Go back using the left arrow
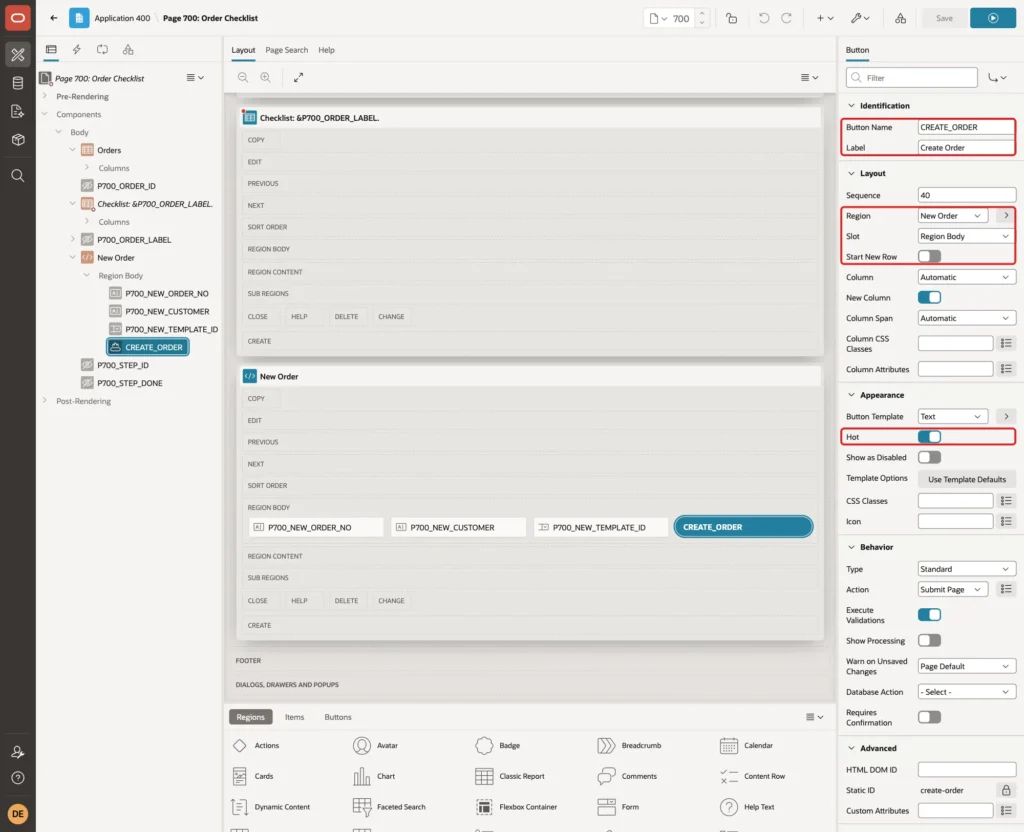The width and height of the screenshot is (1024, 832). coord(54,18)
